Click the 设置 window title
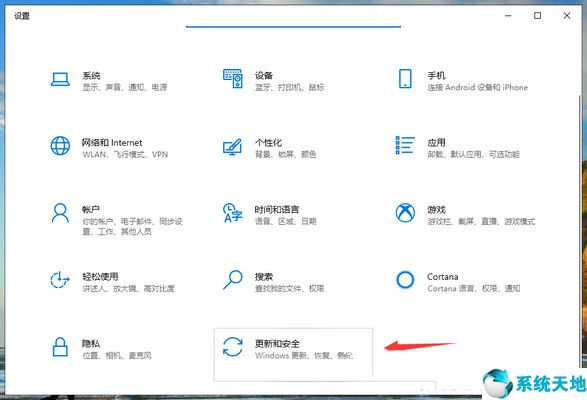This screenshot has height=400, width=587. [x=22, y=16]
